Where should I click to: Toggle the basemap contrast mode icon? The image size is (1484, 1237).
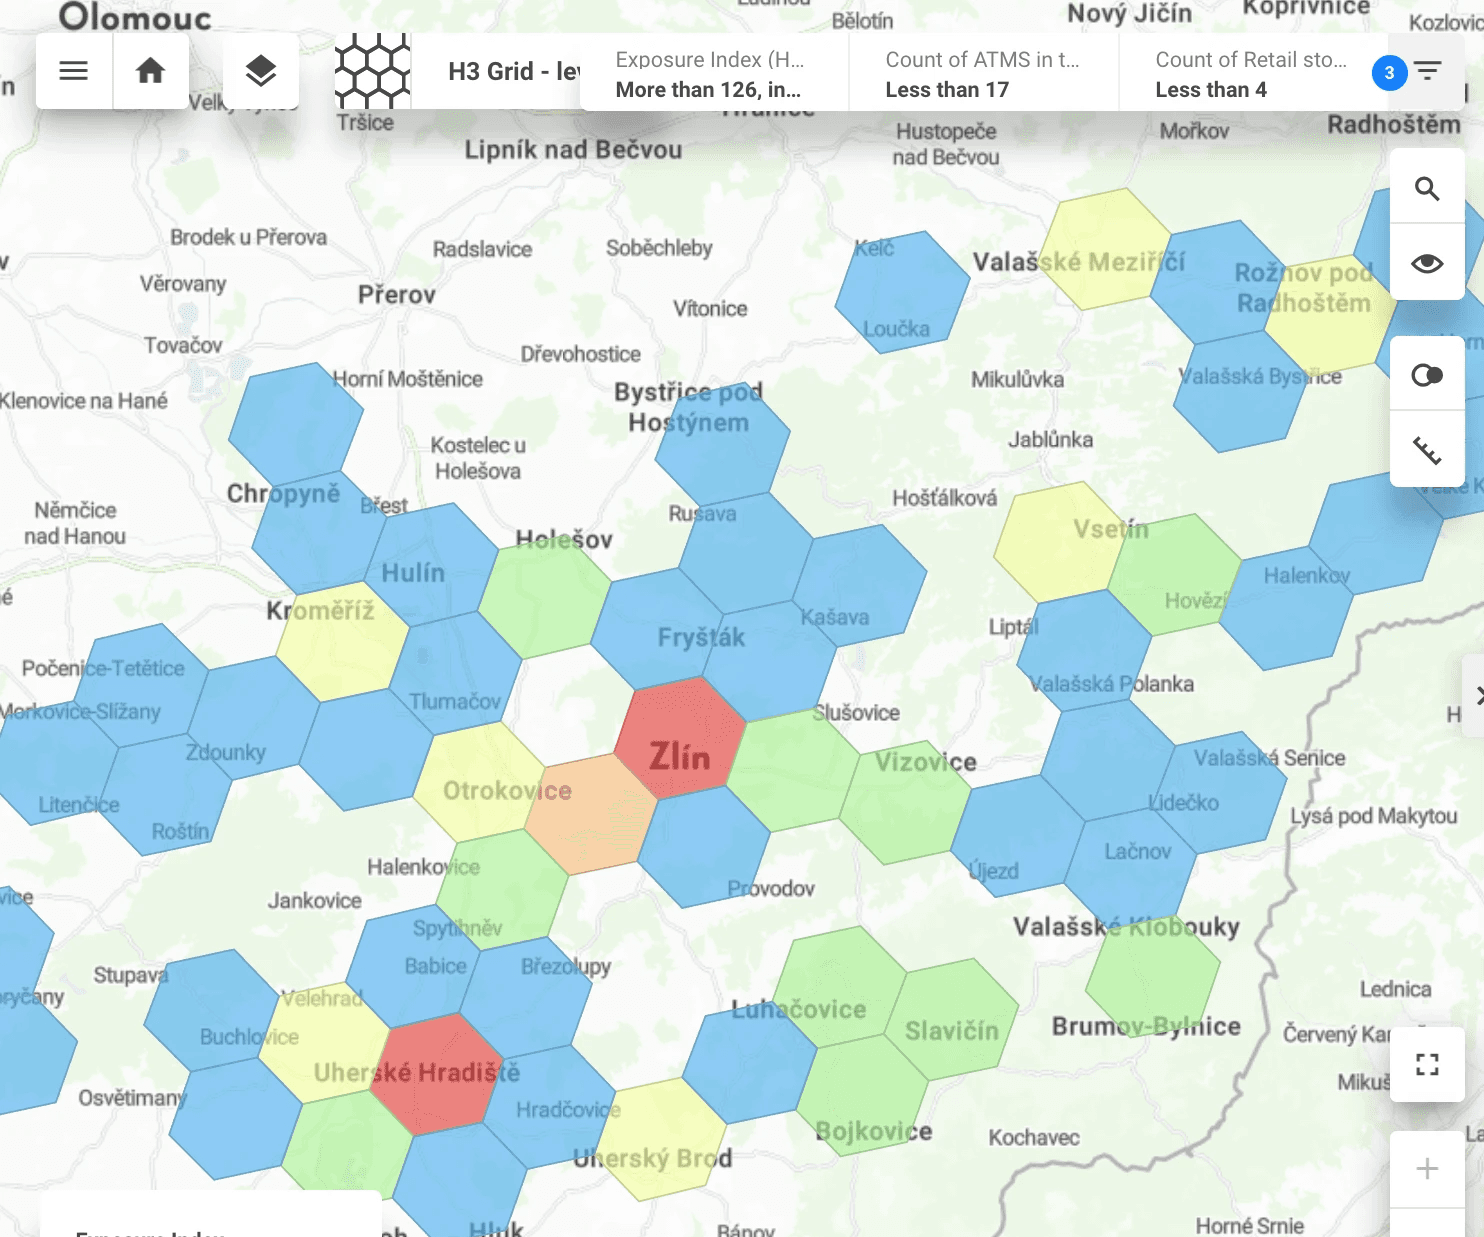tap(1427, 376)
